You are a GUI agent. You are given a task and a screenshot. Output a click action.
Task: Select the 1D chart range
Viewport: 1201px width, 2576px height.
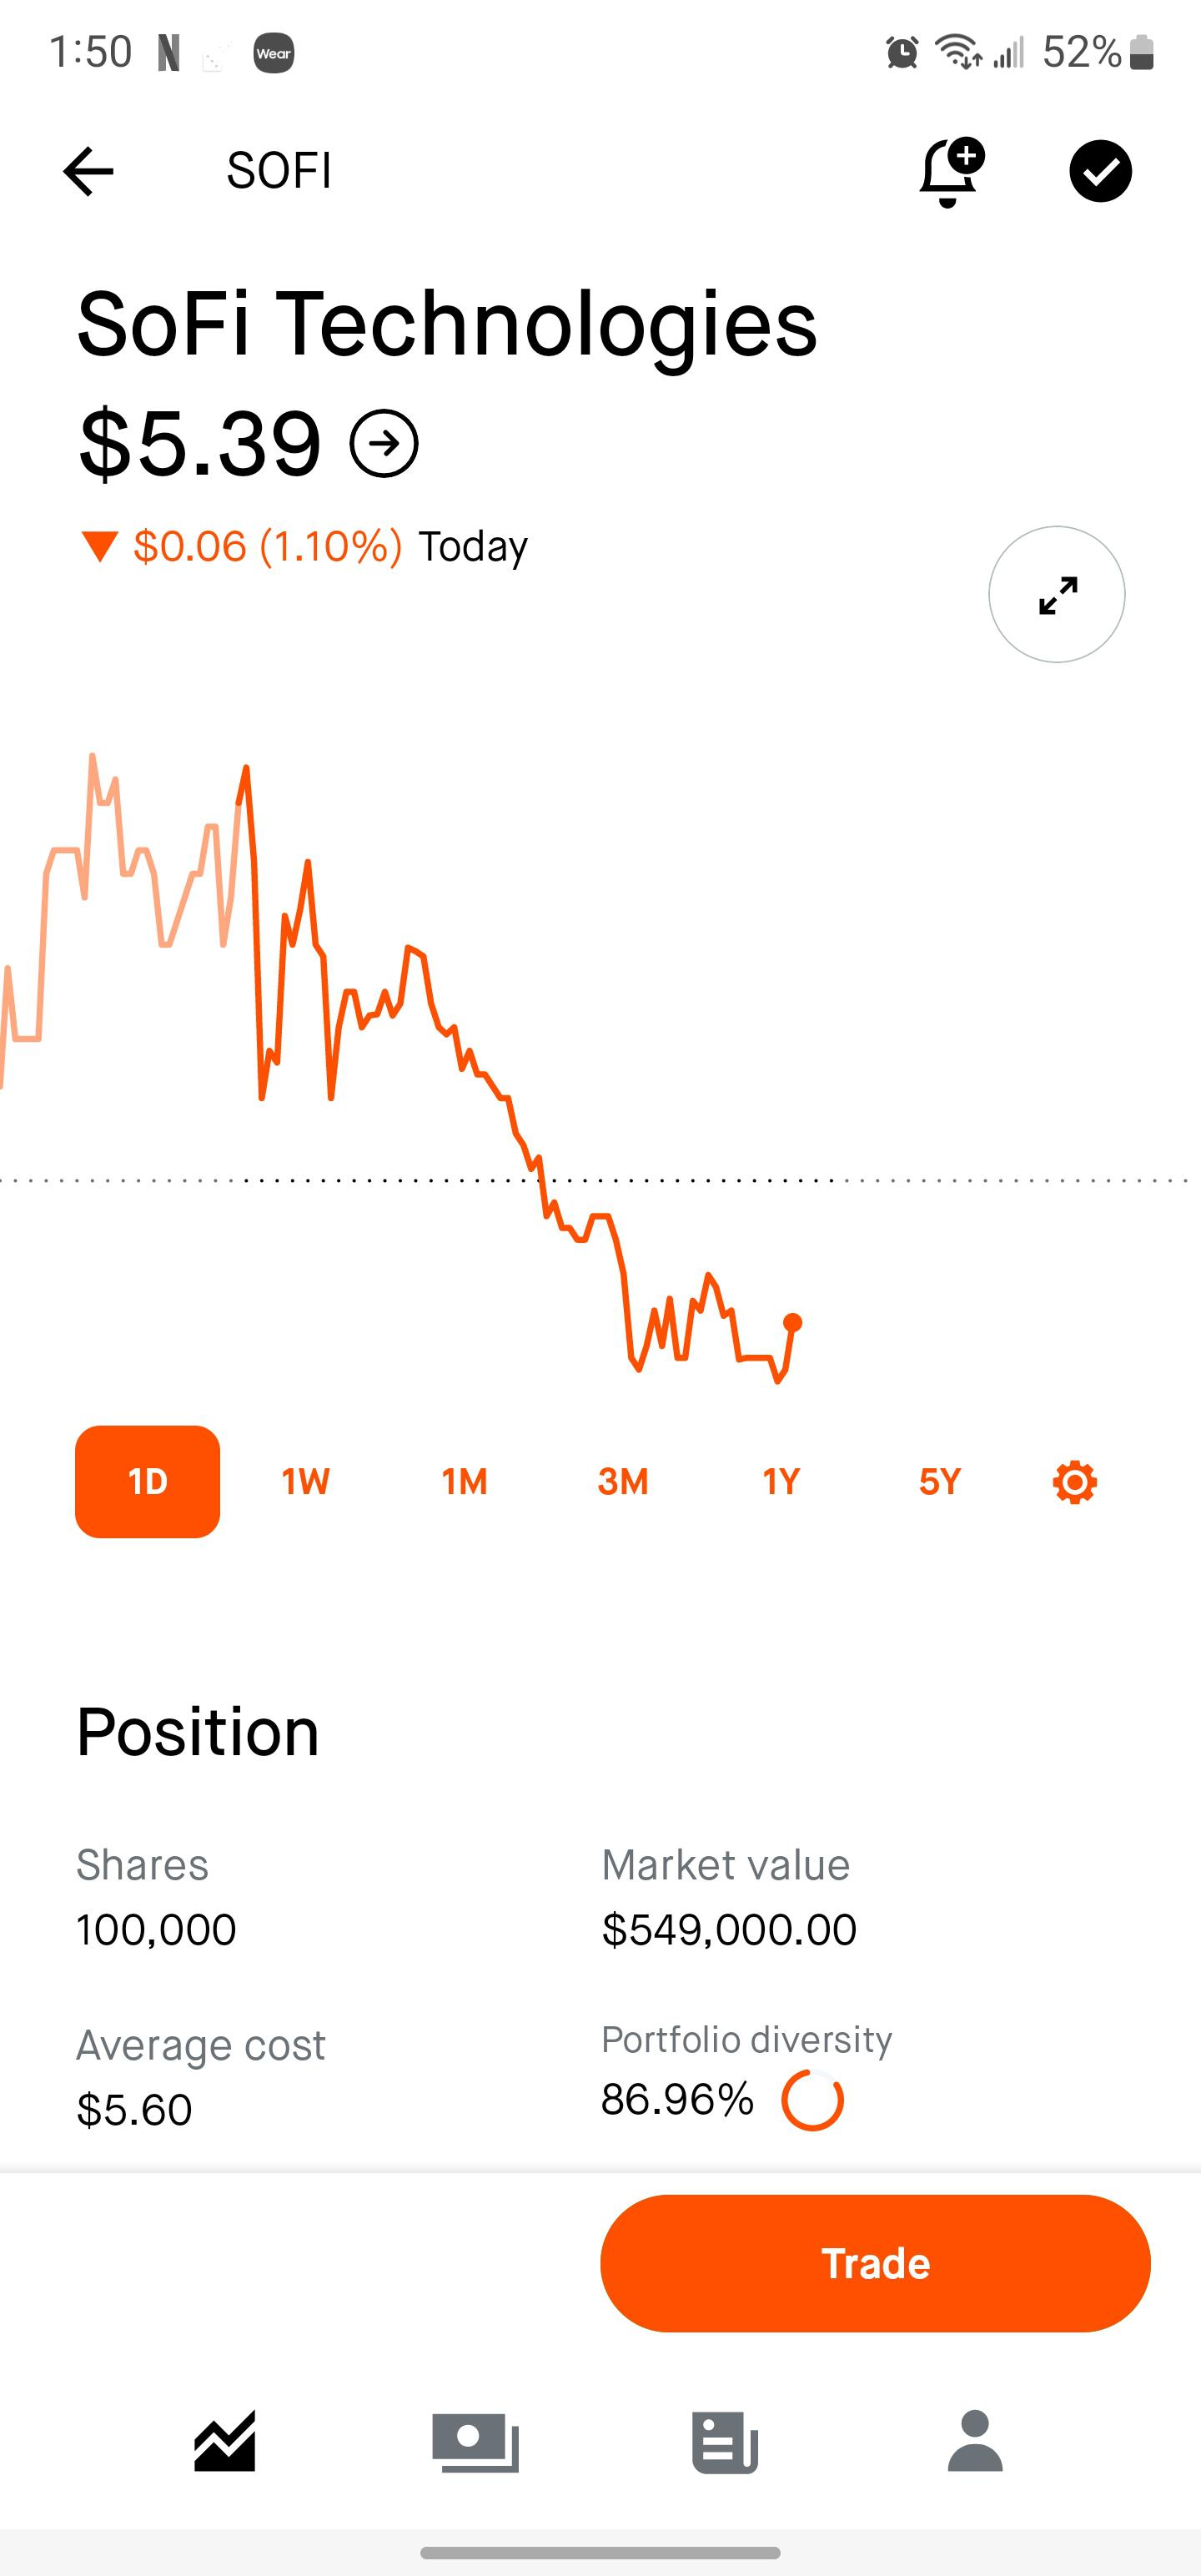(147, 1481)
